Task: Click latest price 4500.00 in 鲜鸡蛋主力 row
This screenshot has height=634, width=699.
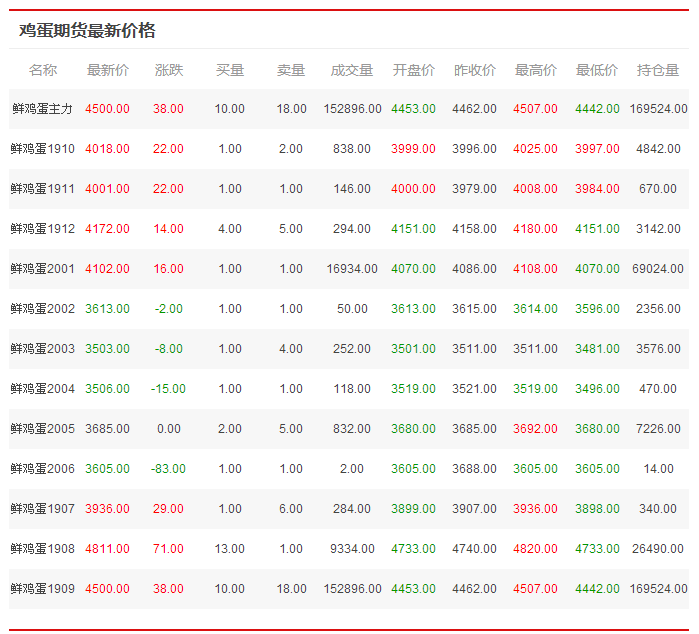Action: (107, 109)
